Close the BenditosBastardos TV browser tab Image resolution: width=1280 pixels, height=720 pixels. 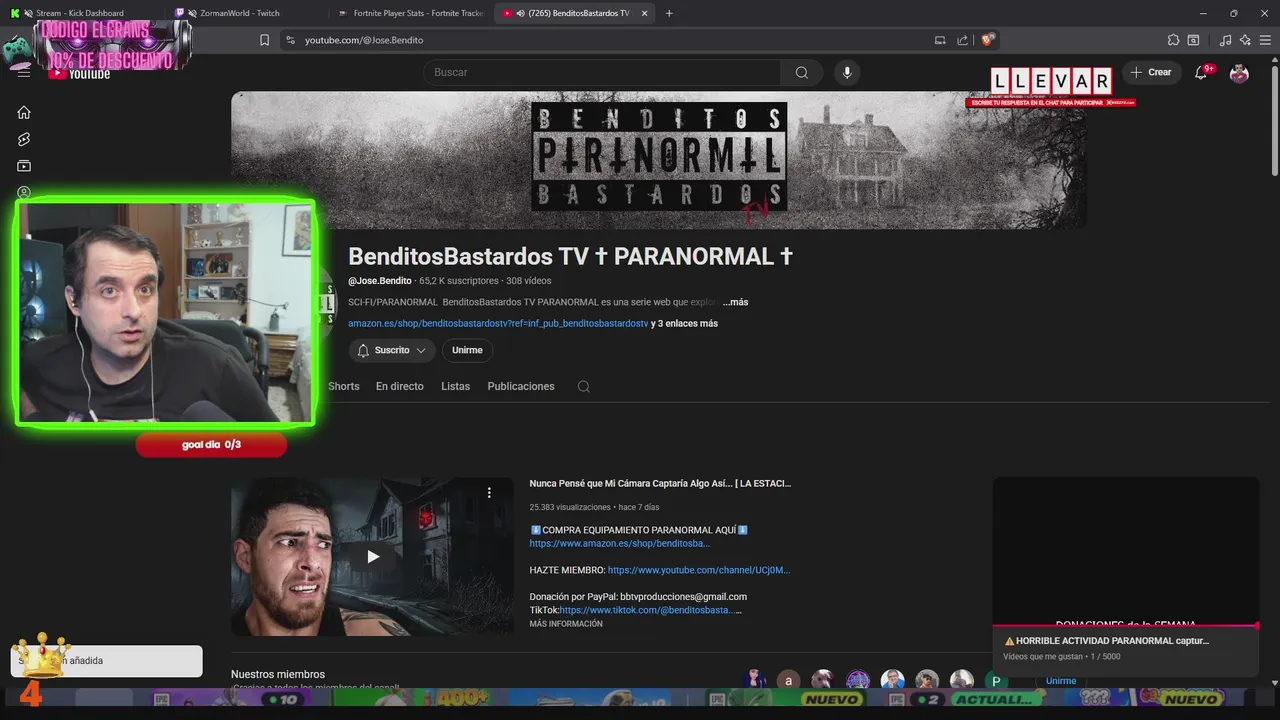tap(644, 13)
